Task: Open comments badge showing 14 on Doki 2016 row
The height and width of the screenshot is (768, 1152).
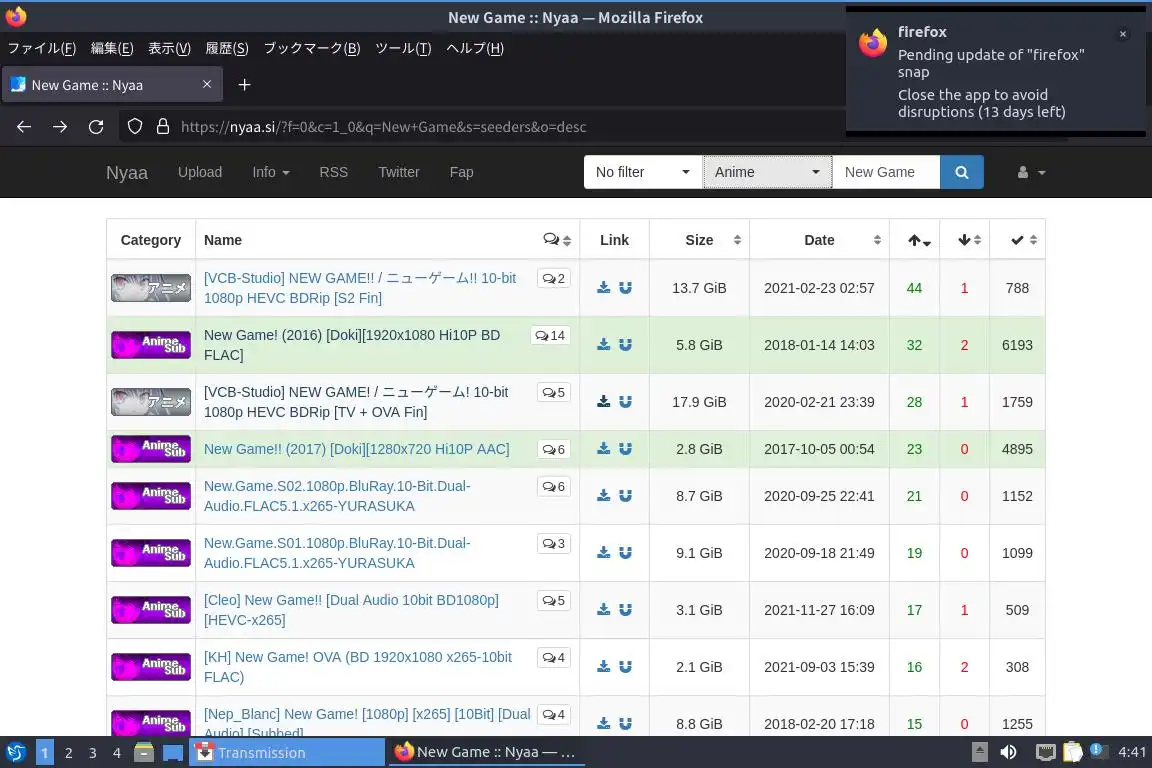Action: click(550, 335)
